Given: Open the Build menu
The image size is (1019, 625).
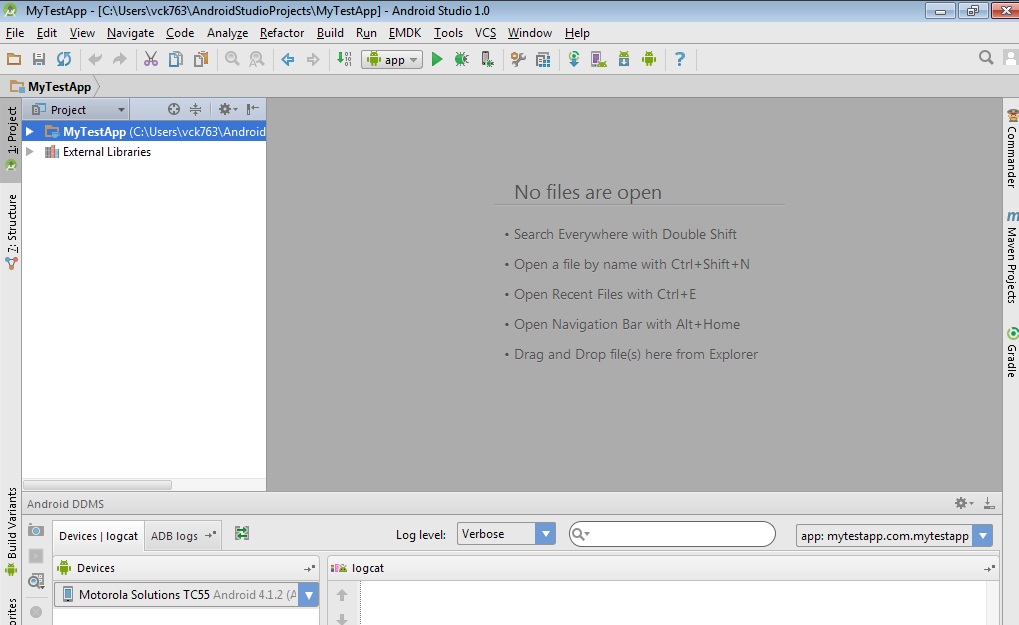Looking at the screenshot, I should (330, 32).
